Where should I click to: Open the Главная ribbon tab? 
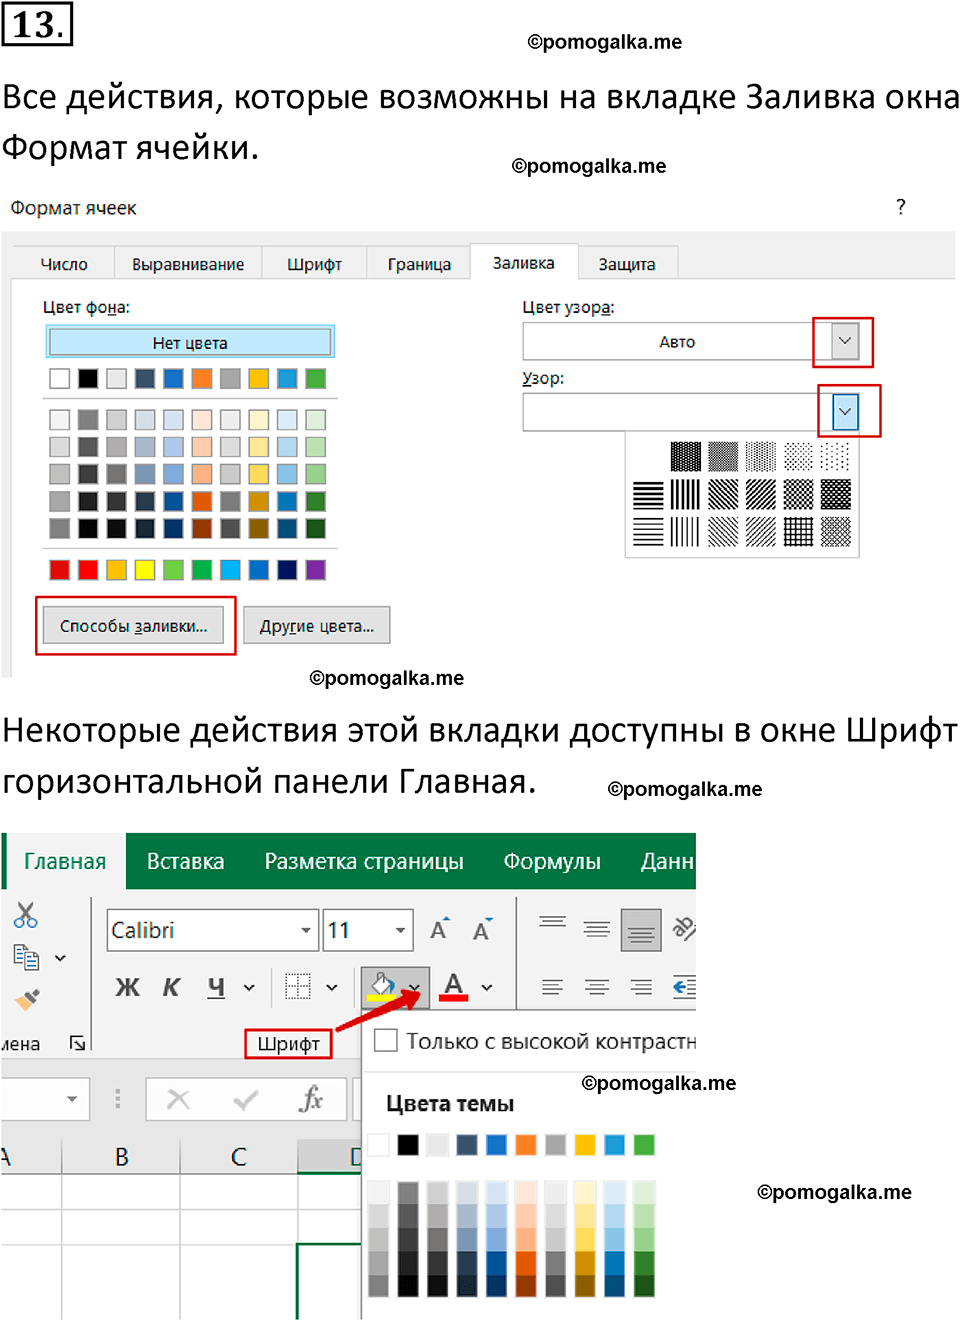coord(65,861)
